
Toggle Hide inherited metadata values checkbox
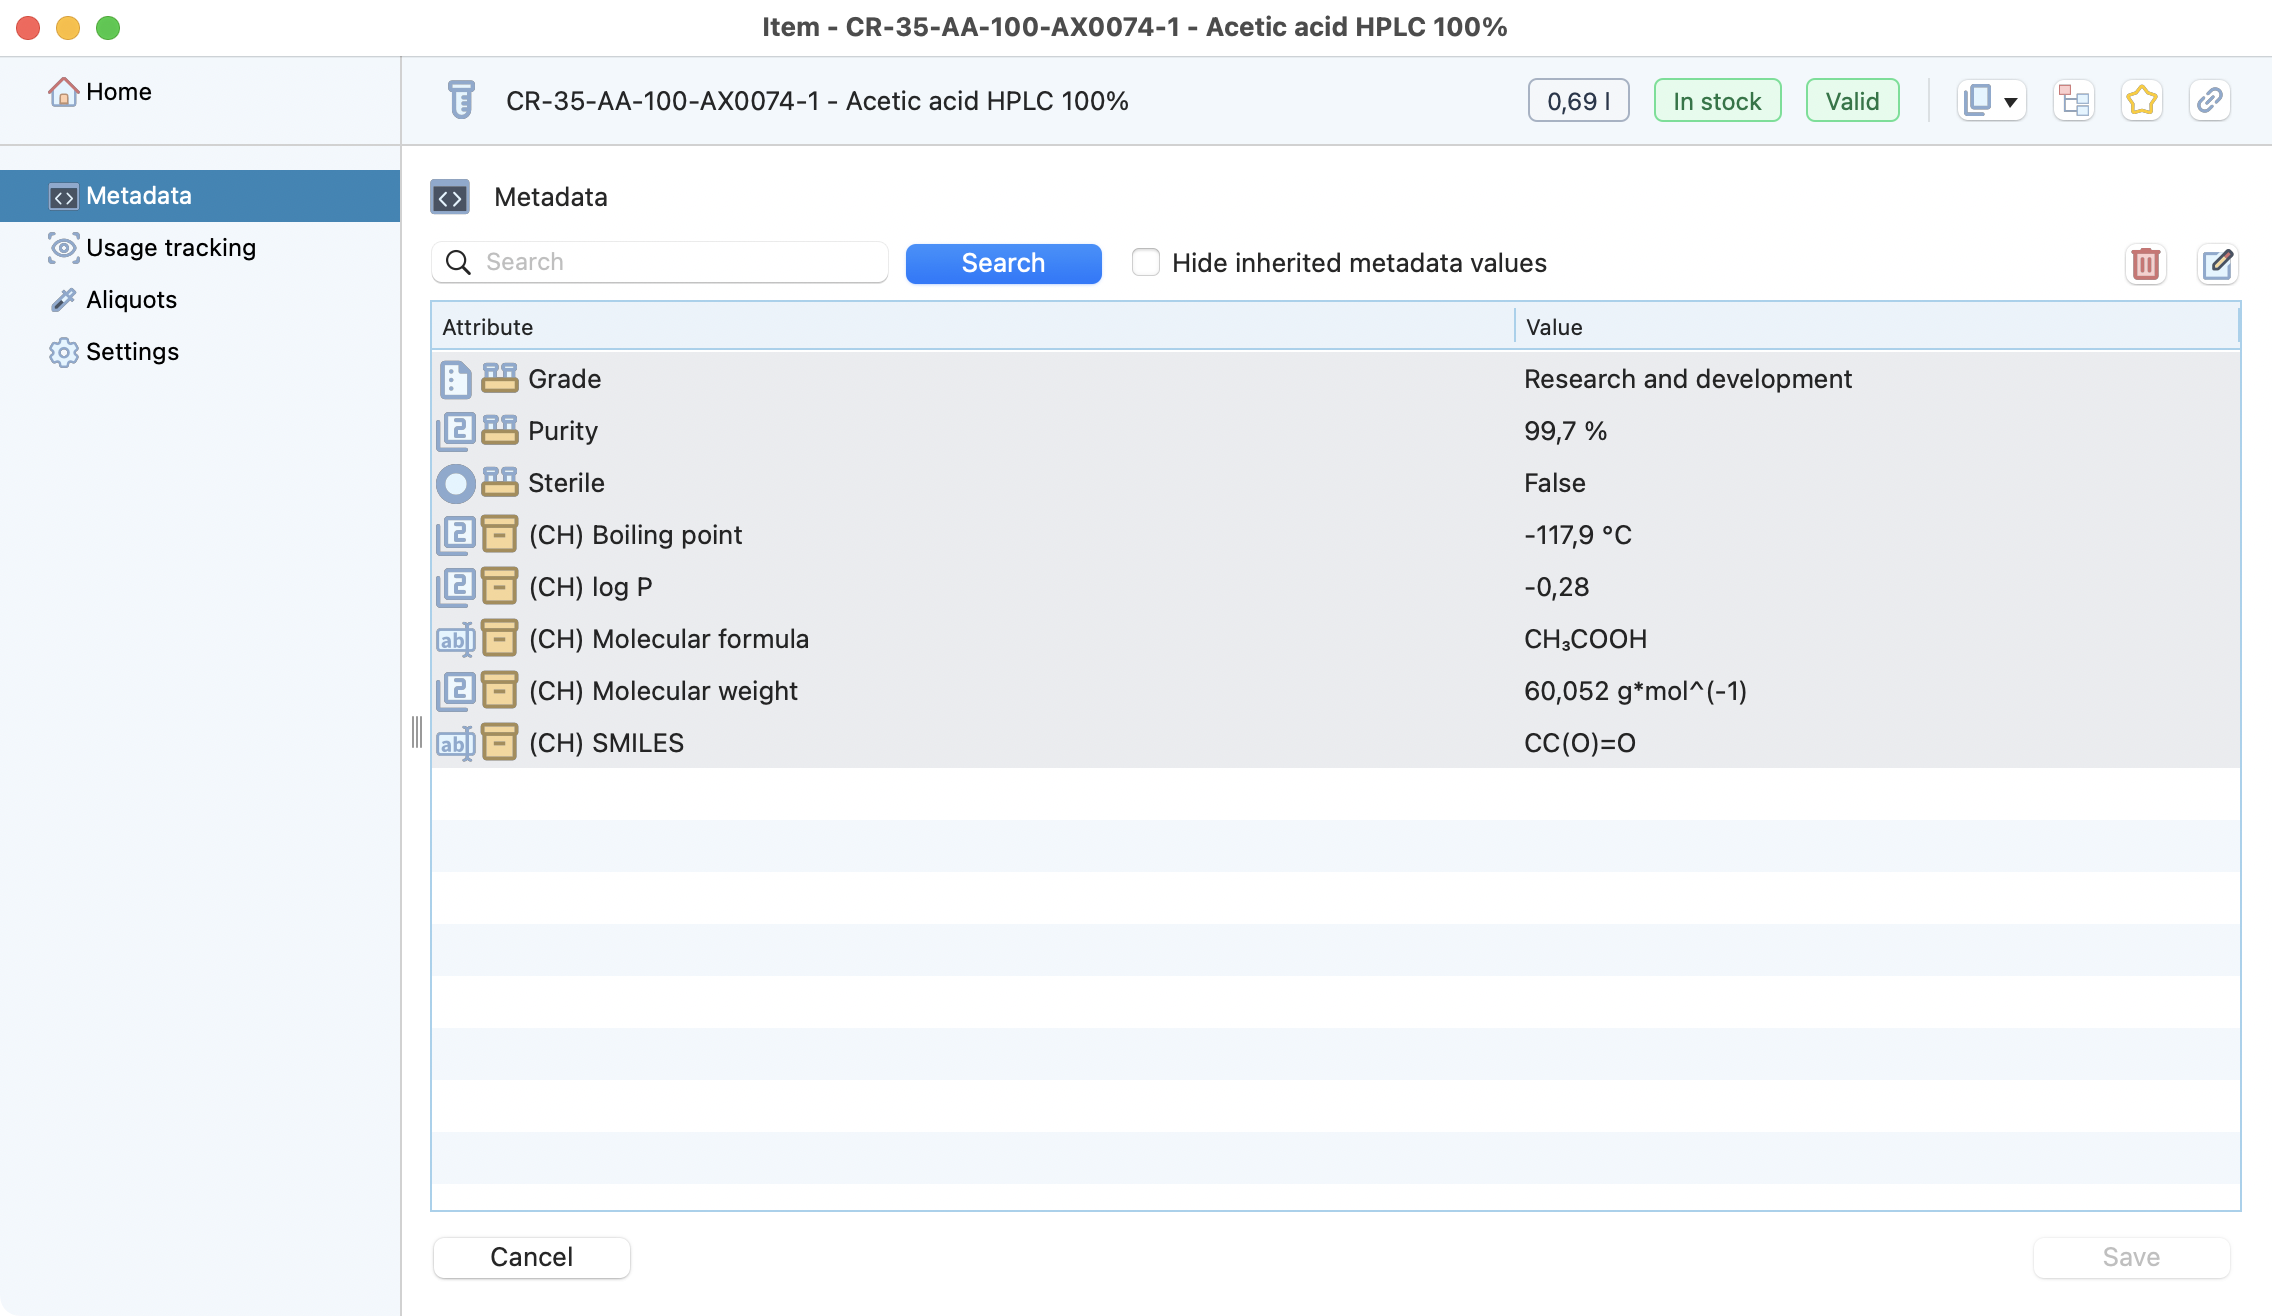[x=1146, y=263]
